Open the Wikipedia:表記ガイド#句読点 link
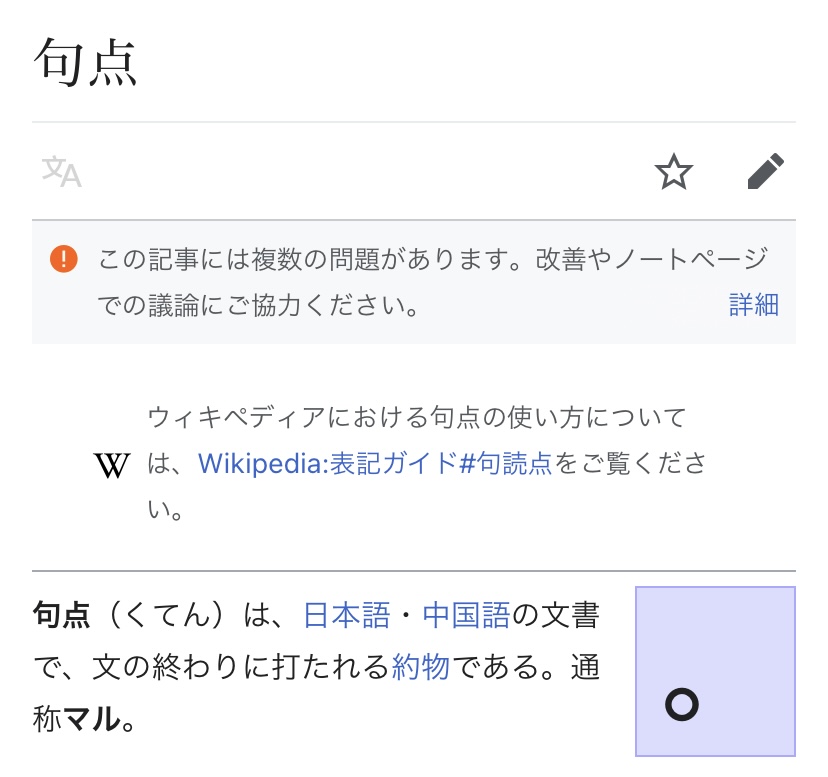Viewport: 828px width, 777px height. tap(375, 464)
